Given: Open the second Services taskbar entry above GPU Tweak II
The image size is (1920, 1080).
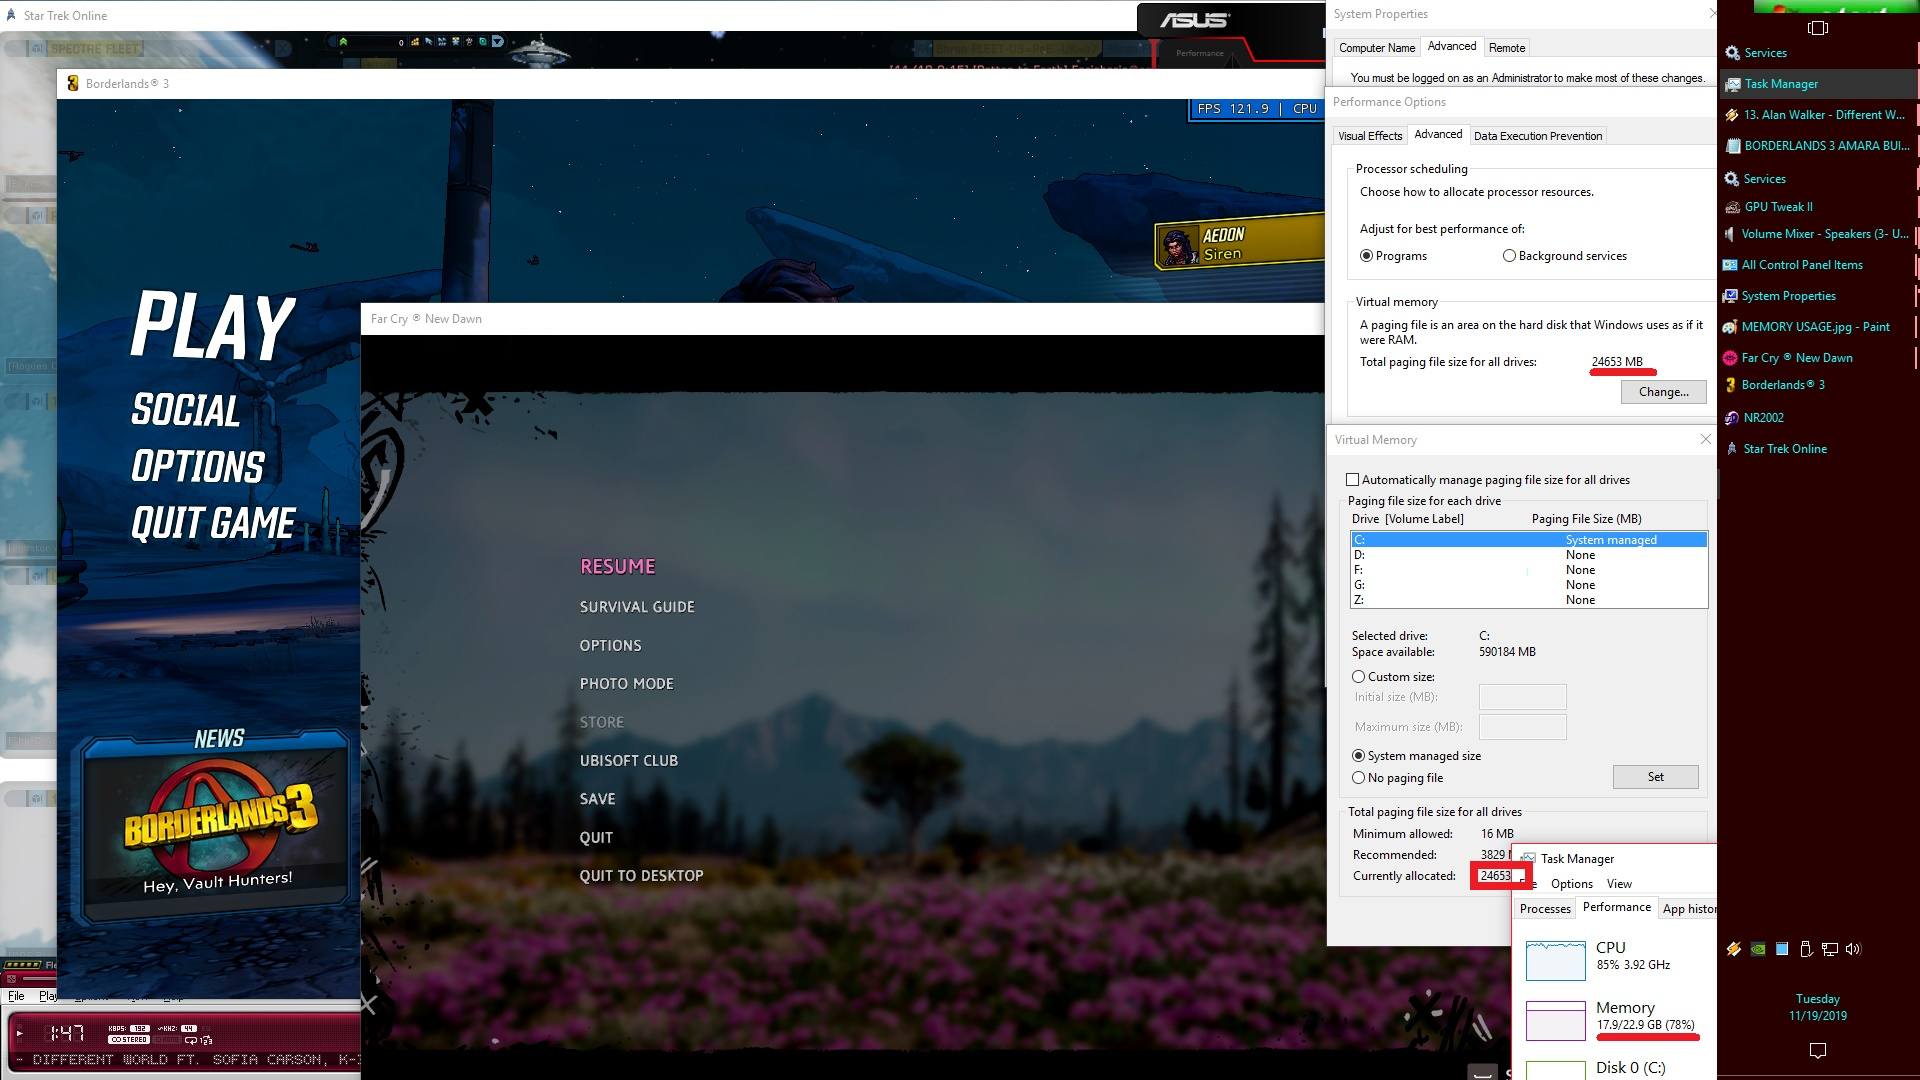Looking at the screenshot, I should click(x=1817, y=179).
